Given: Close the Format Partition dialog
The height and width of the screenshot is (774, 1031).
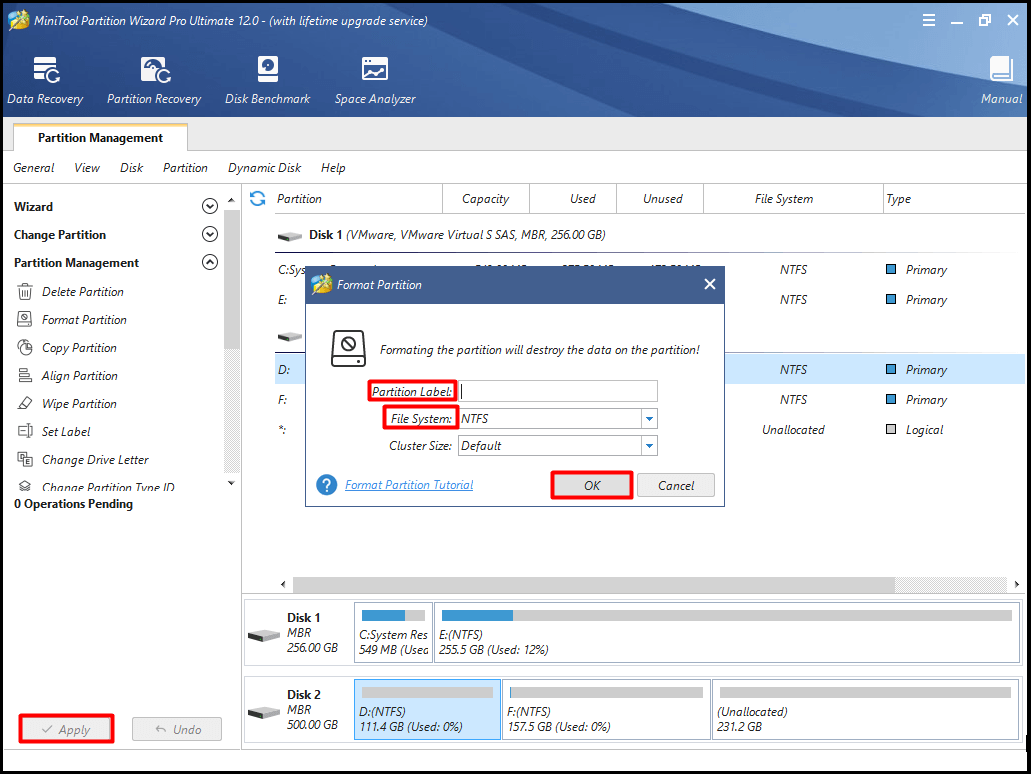Looking at the screenshot, I should click(709, 284).
